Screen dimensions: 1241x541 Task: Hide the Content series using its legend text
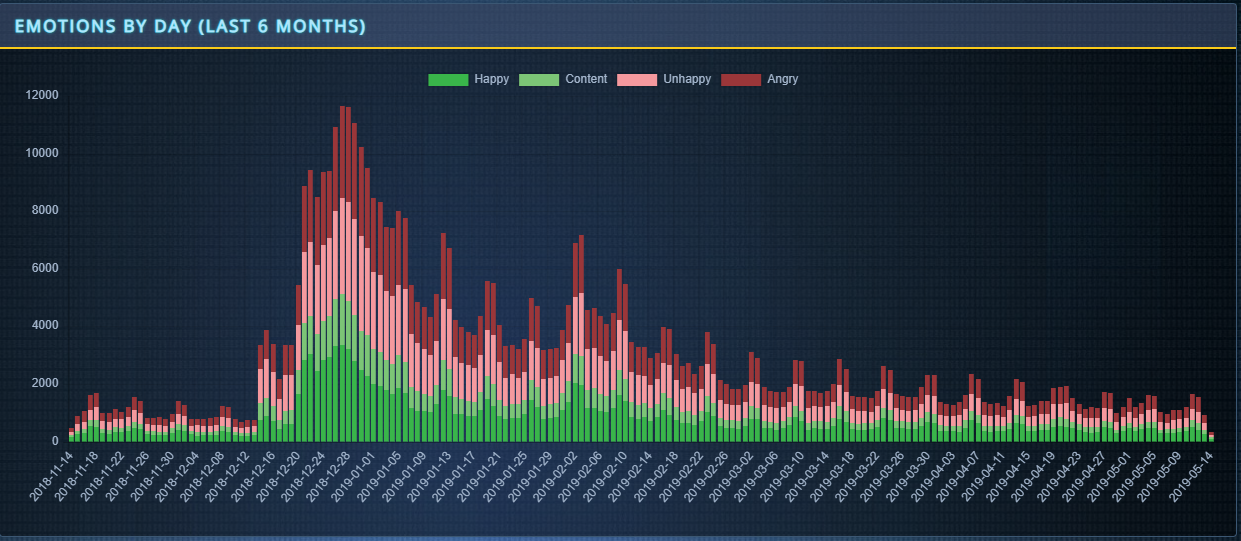[586, 79]
